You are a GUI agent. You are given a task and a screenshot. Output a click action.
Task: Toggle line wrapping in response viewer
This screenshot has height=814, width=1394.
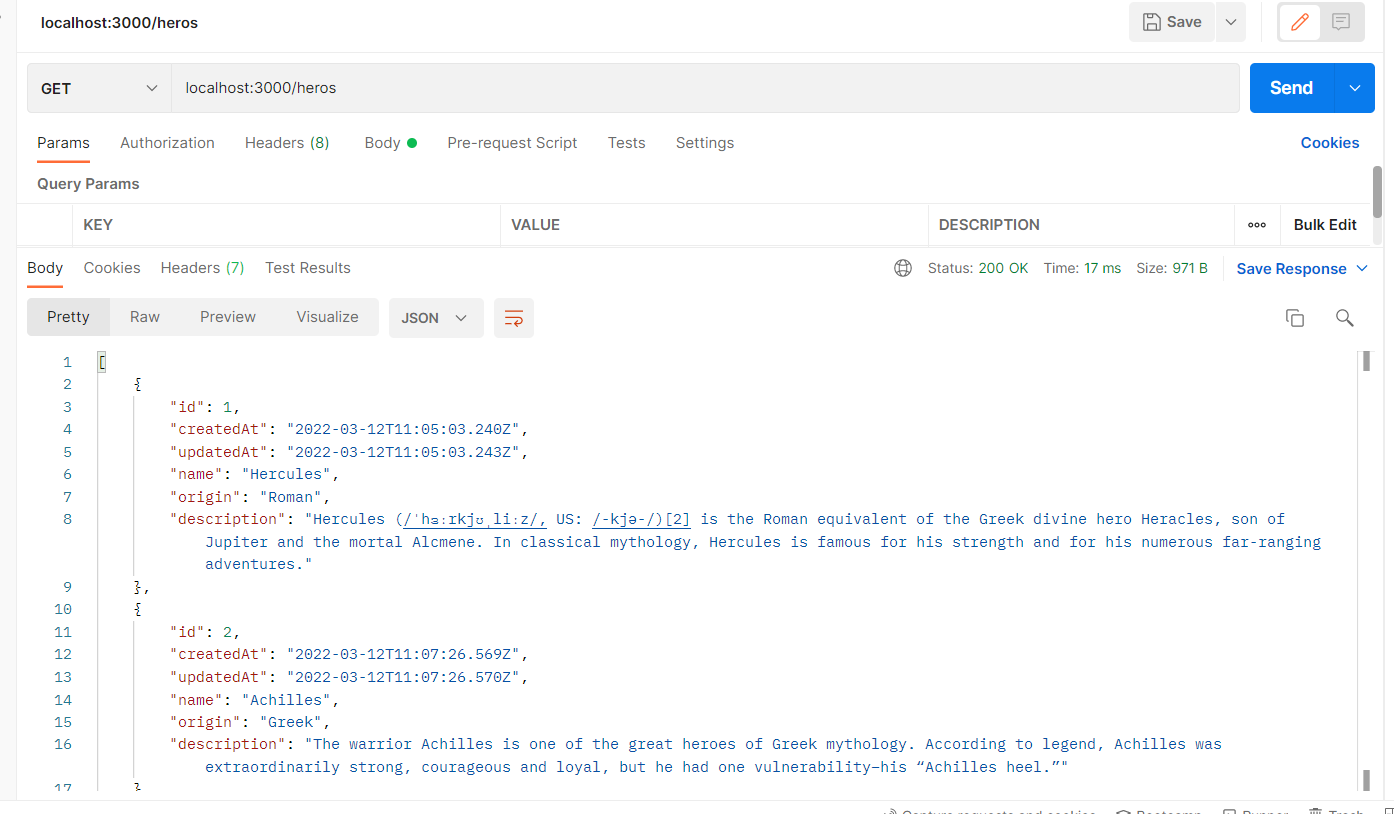(513, 317)
